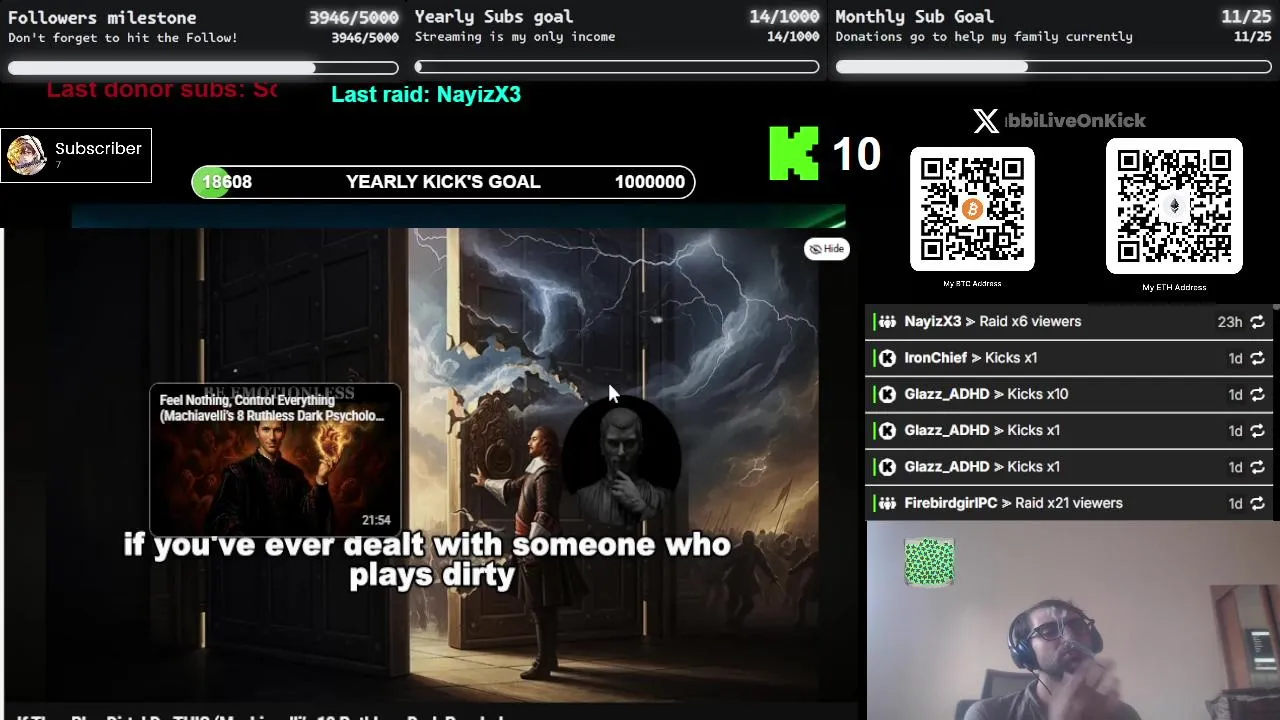Click the 'Monthly Sub Goal' title
Viewport: 1280px width, 720px height.
(x=914, y=16)
